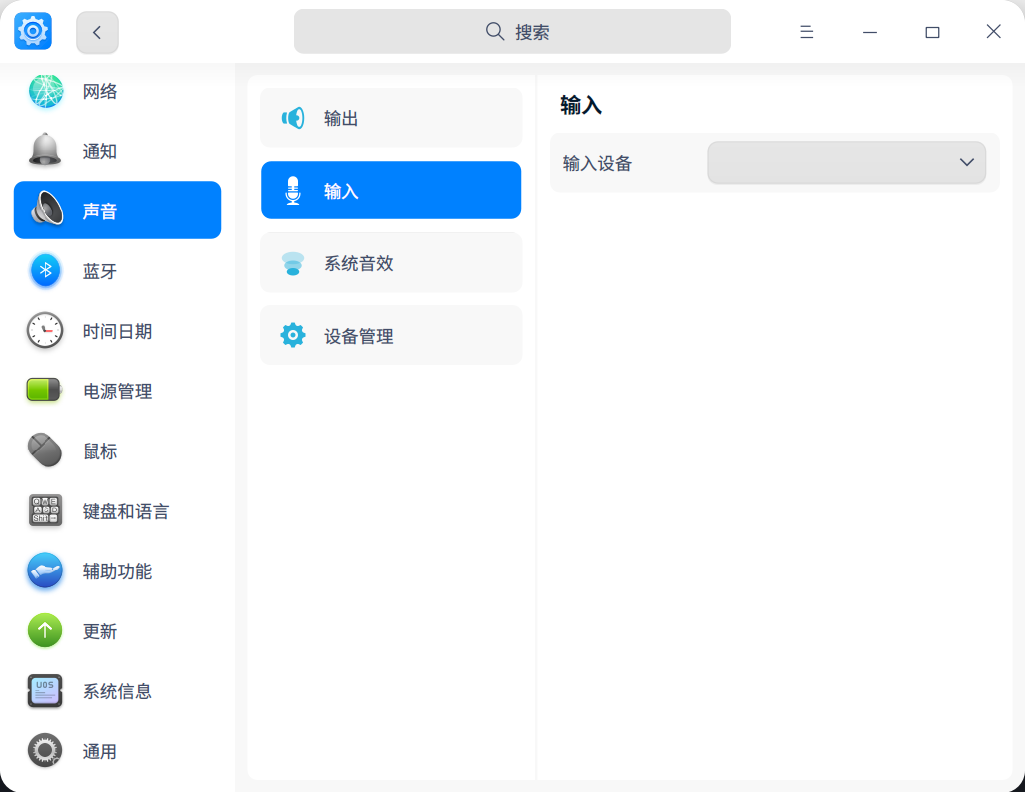Open 辅助功能 hand icon settings

coord(45,570)
